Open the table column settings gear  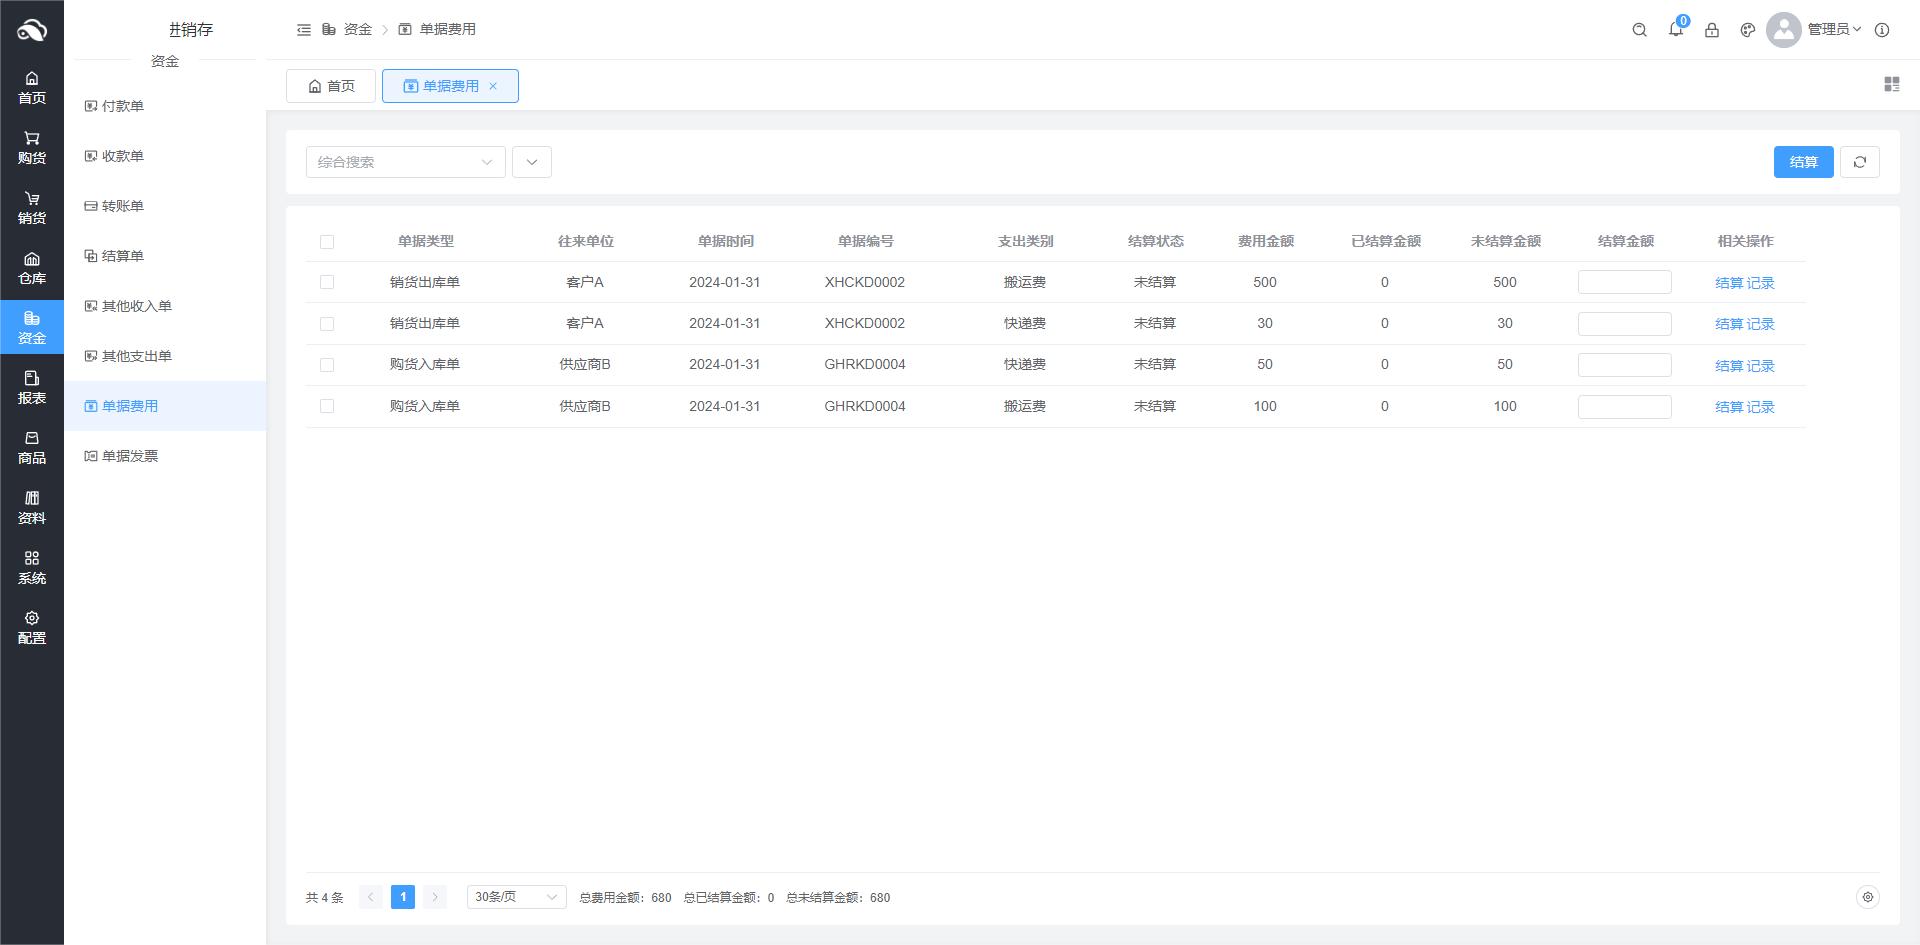coord(1867,898)
